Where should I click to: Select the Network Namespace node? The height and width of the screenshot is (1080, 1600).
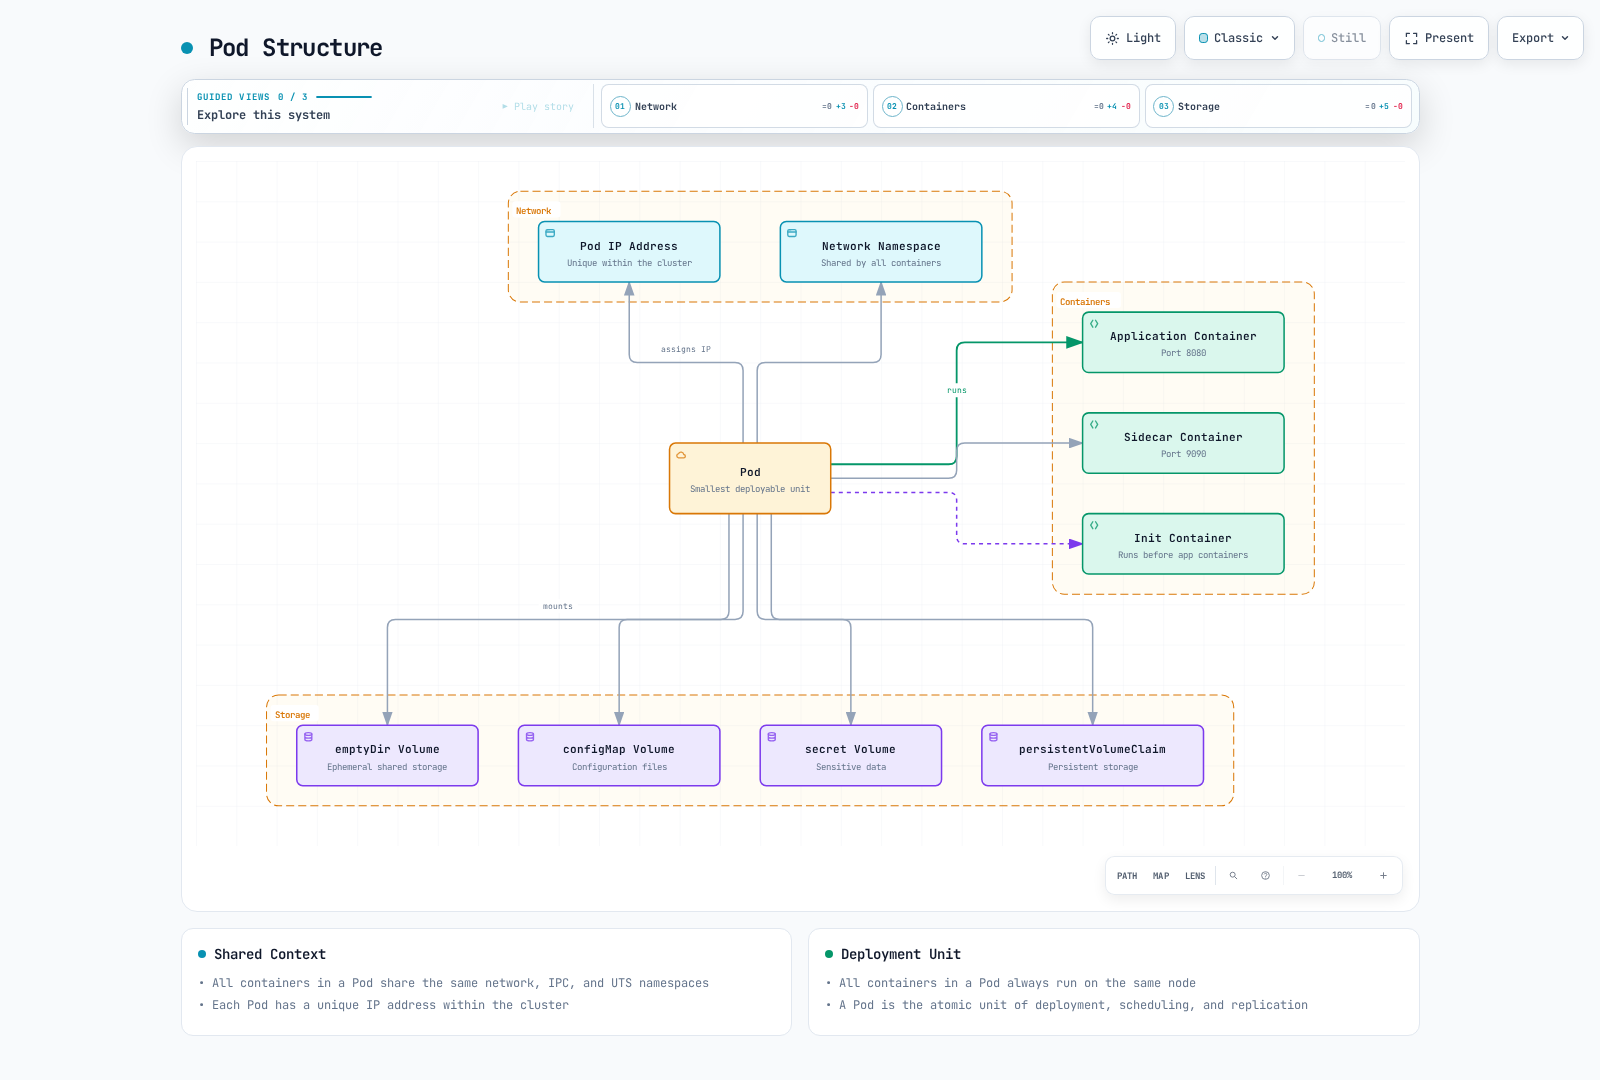tap(881, 252)
